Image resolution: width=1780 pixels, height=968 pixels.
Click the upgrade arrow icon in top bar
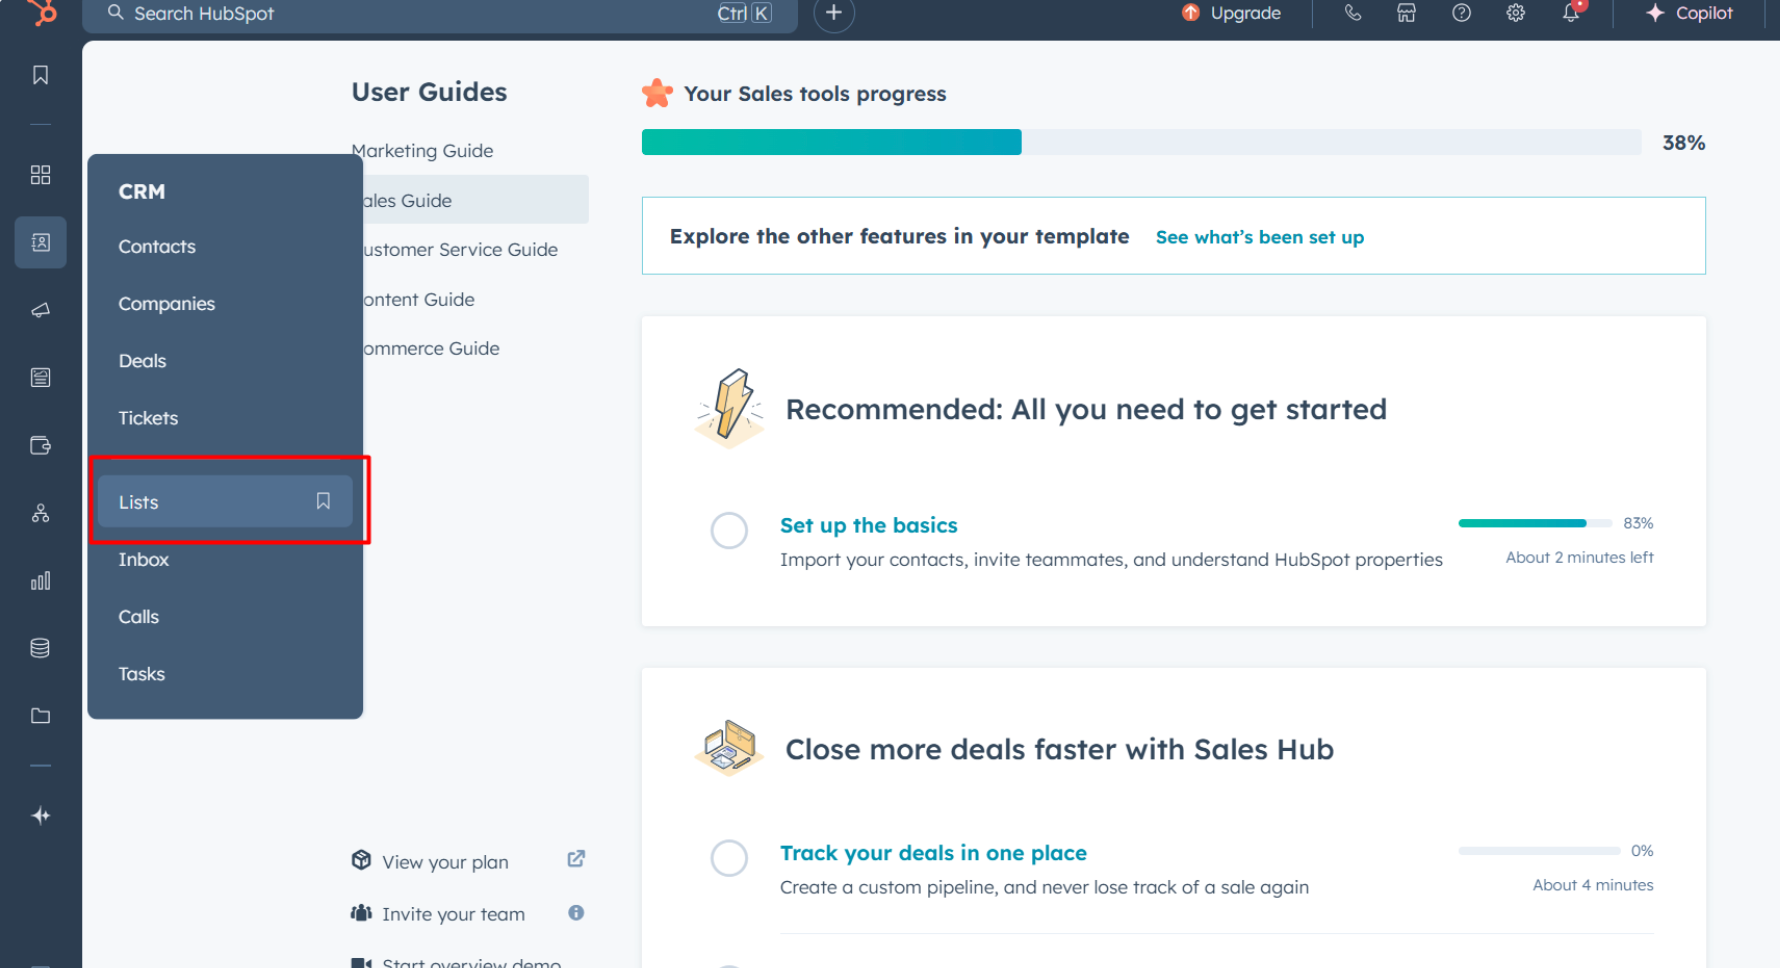coord(1190,13)
